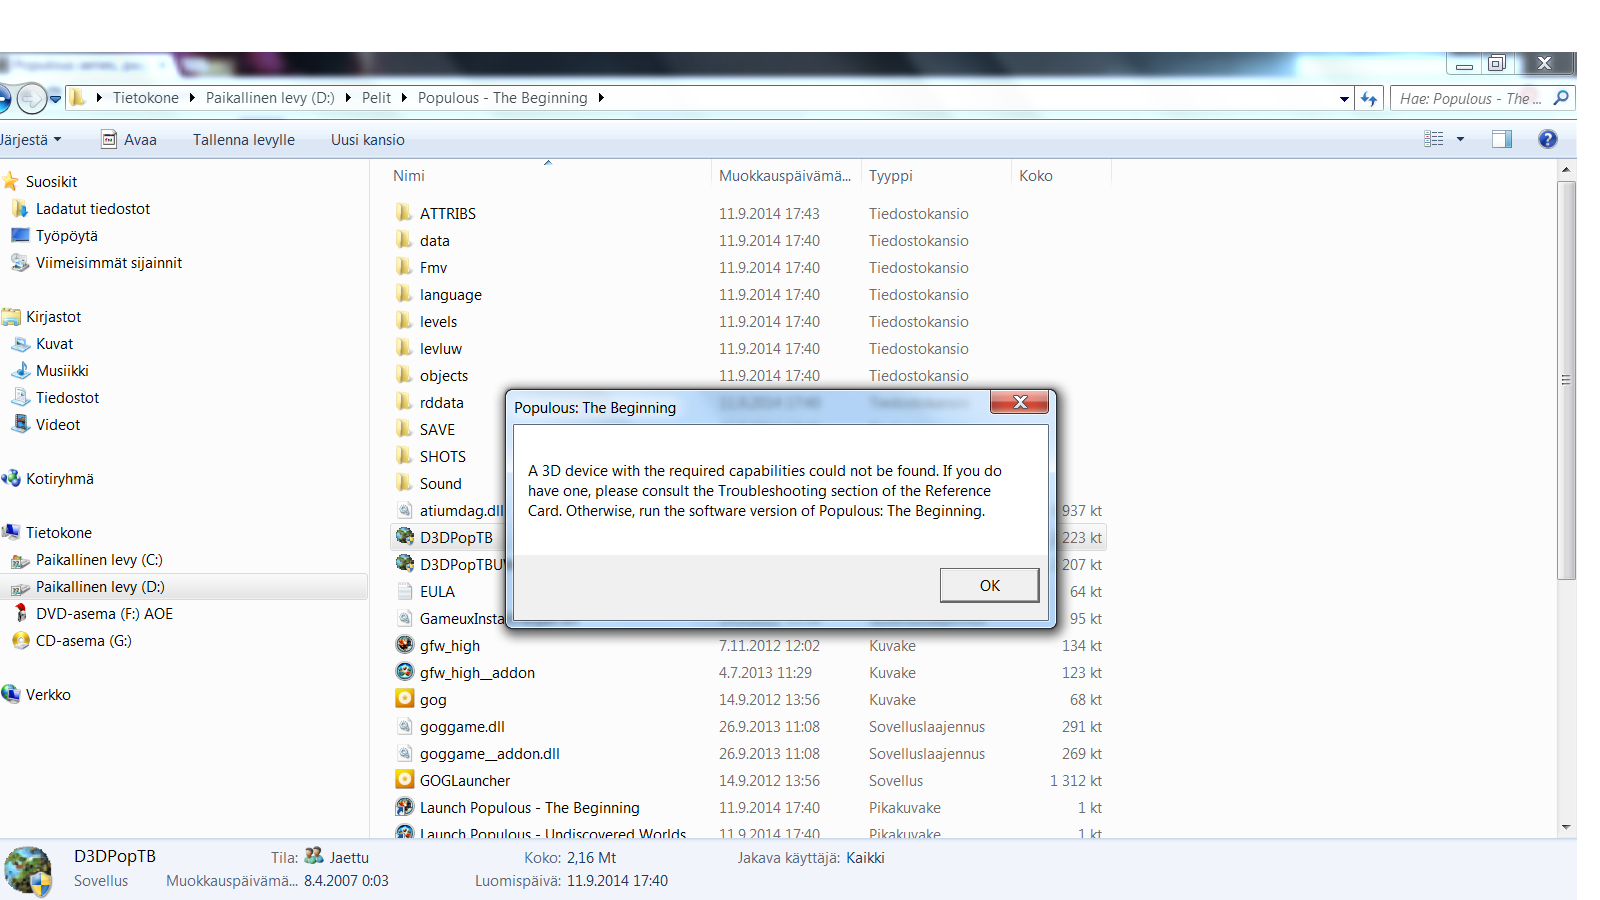Select the gog image icon
Screen dimensions: 1600x900
(404, 699)
